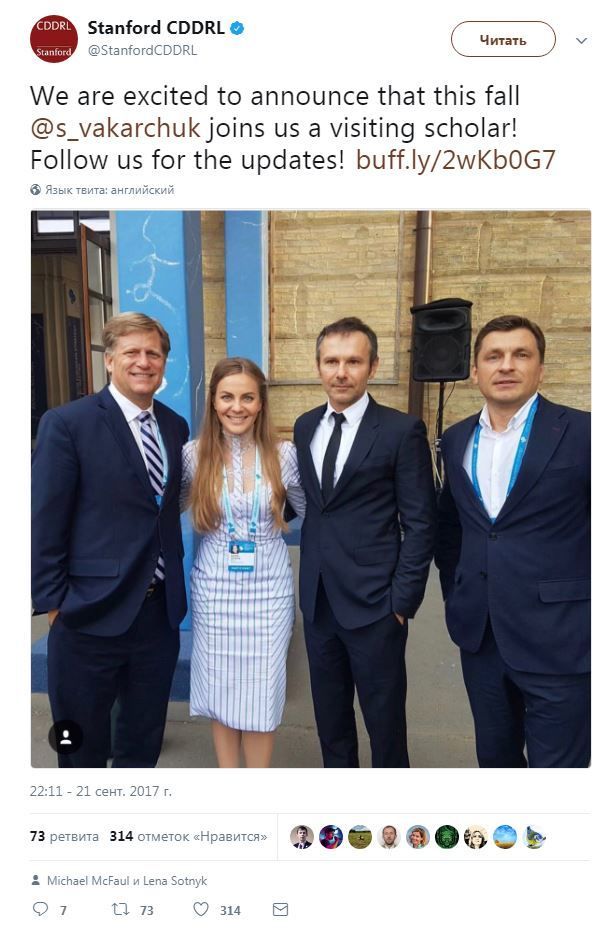
Task: Open the Michael McFaul tagged user link
Action: tap(88, 881)
